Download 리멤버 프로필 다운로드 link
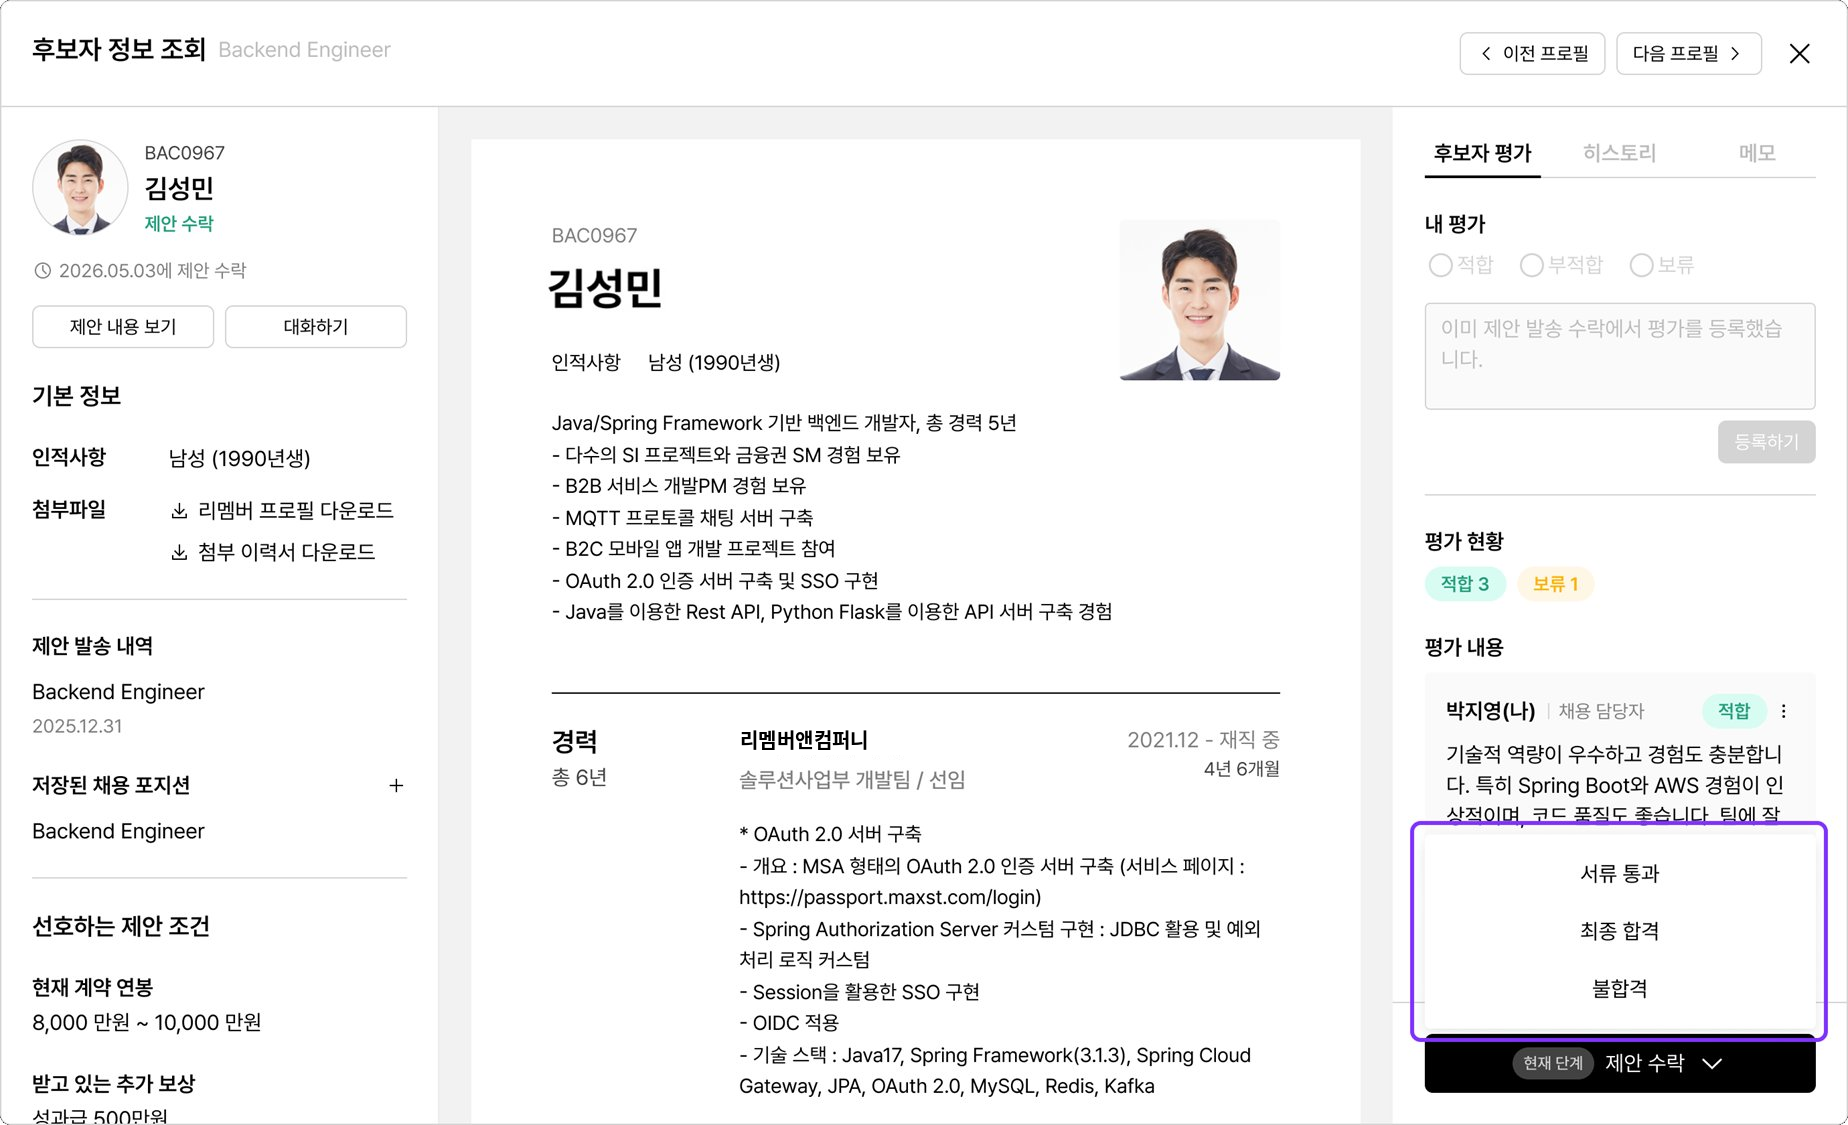1848x1125 pixels. tap(282, 511)
